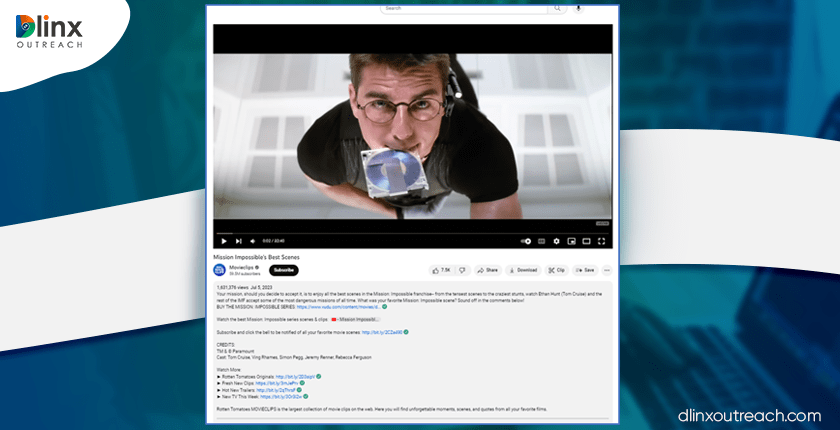Viewport: 840px width, 430px height.
Task: Open the subscribe bit.ly link
Action: [x=382, y=333]
